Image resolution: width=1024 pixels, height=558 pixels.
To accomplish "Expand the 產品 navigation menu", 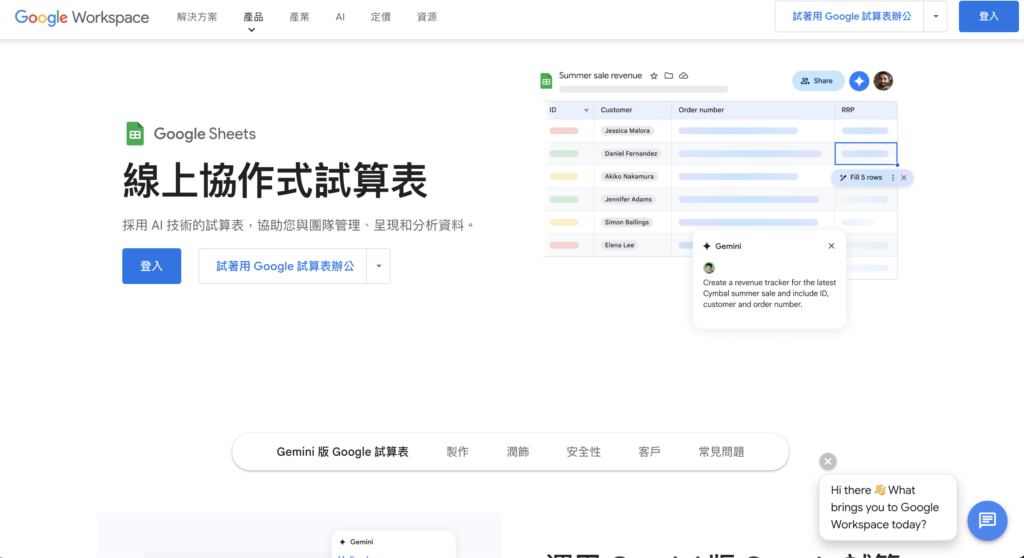I will pos(253,18).
